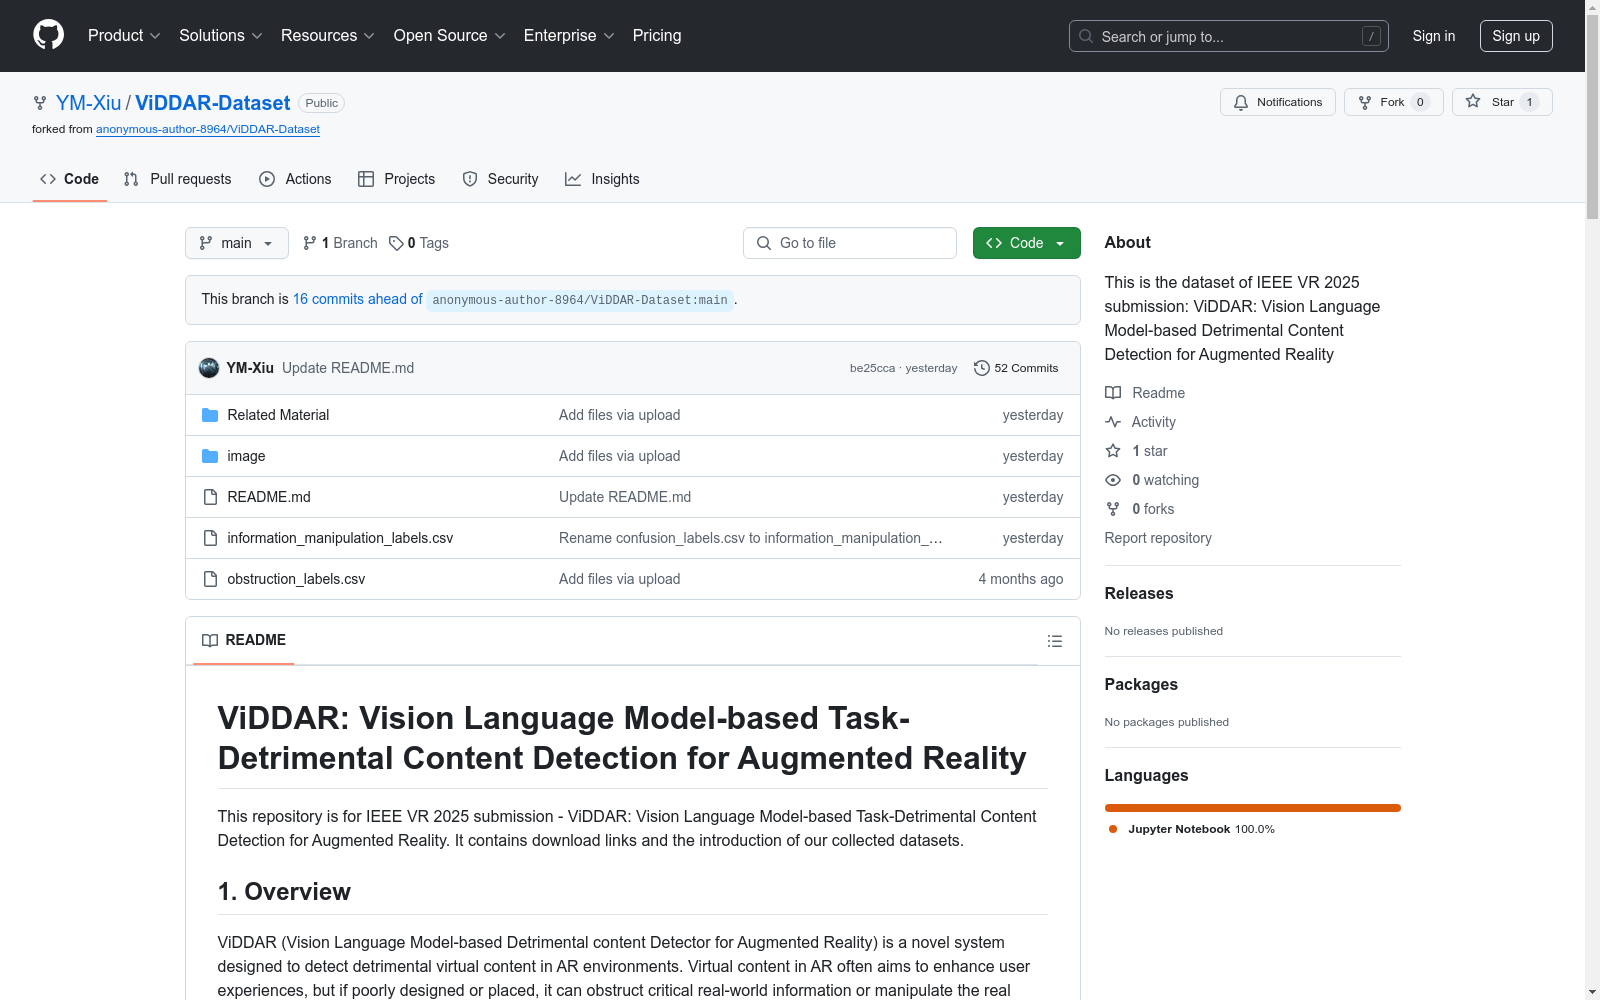This screenshot has height=1000, width=1600.
Task: Click the Notifications button
Action: pos(1277,102)
